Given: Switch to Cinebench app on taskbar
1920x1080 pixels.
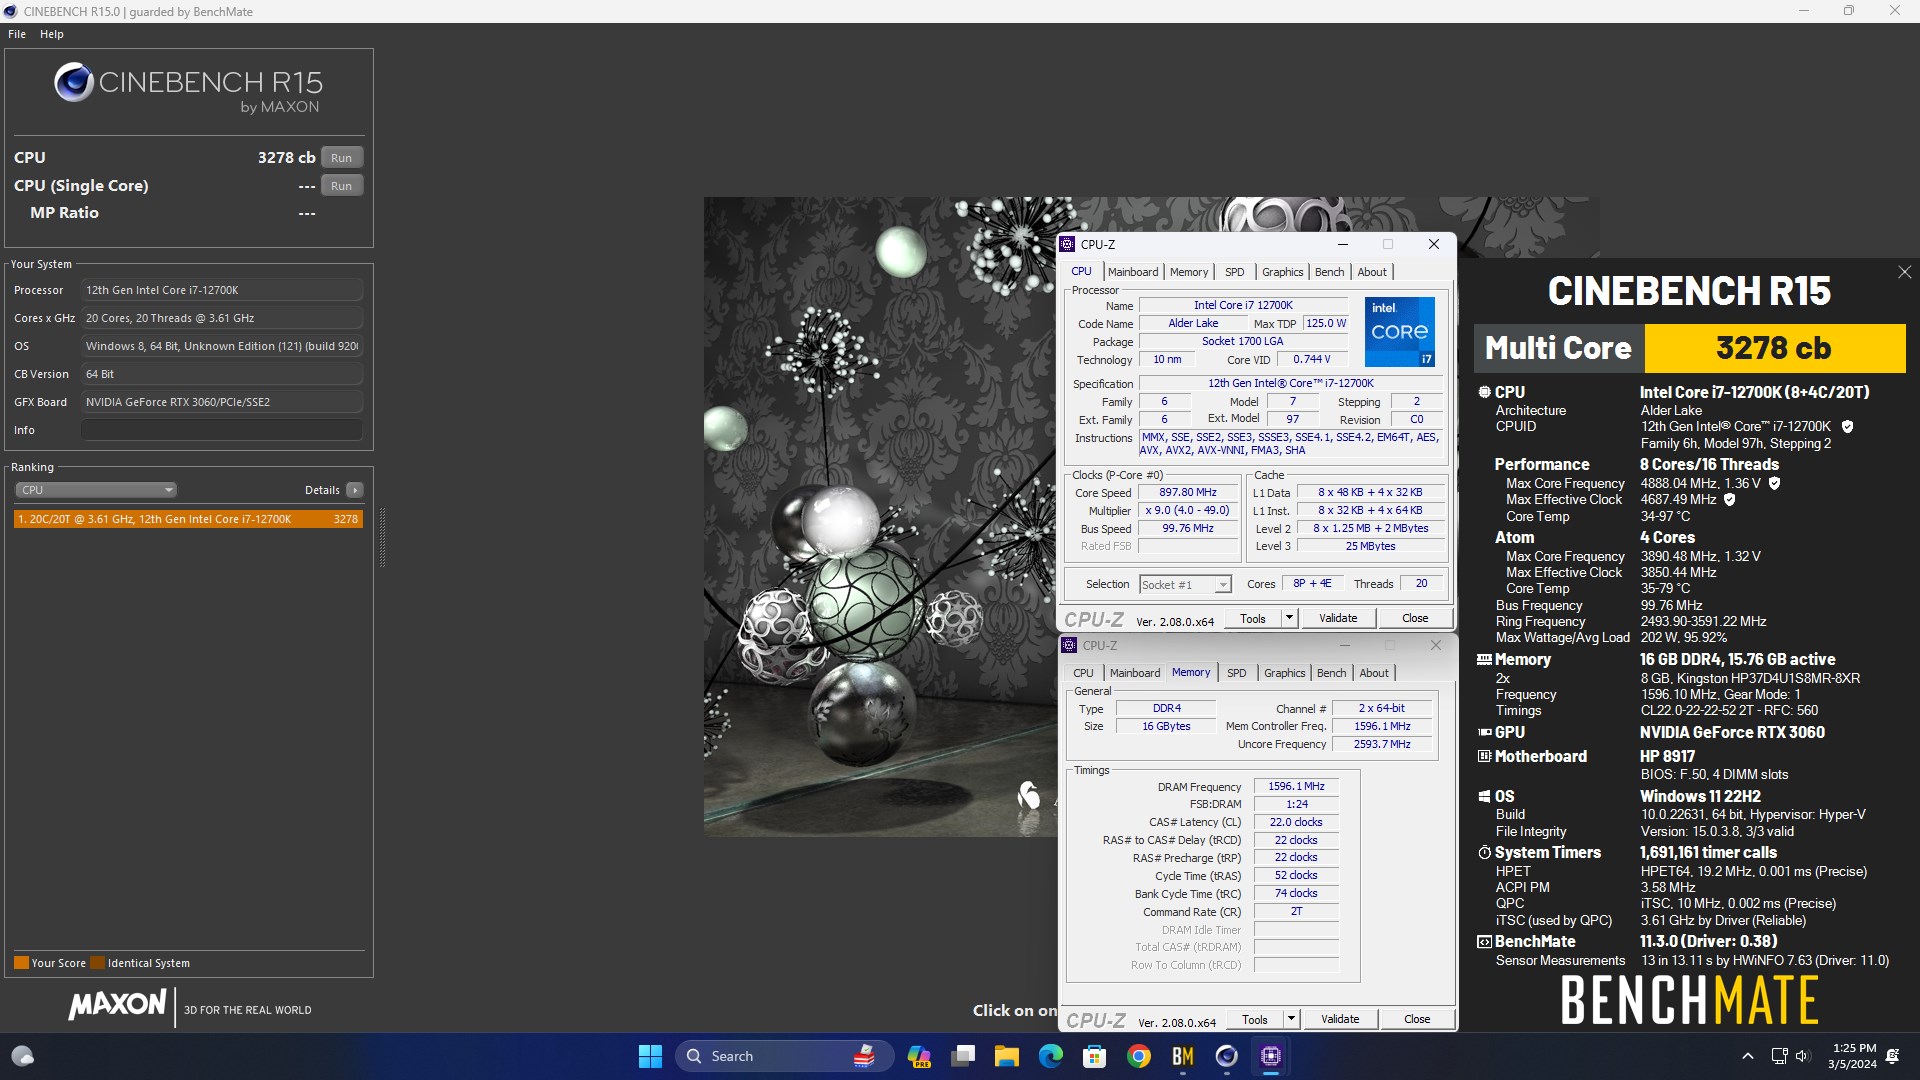Looking at the screenshot, I should (x=1227, y=1056).
